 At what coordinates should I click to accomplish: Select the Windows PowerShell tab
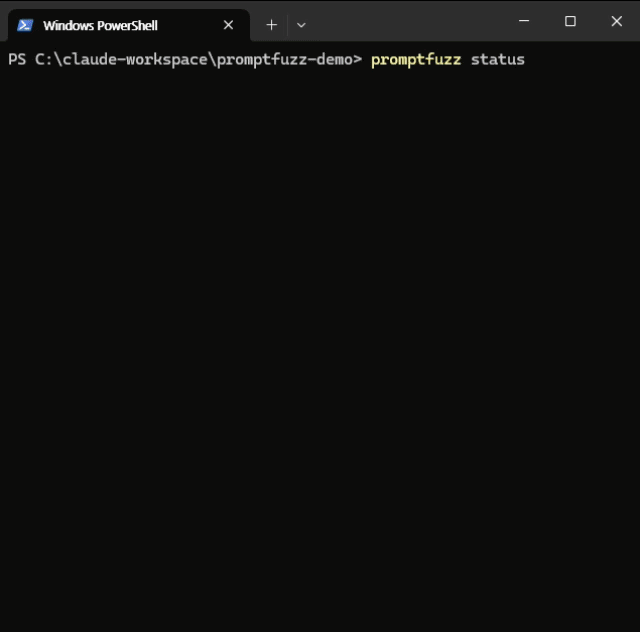129,25
